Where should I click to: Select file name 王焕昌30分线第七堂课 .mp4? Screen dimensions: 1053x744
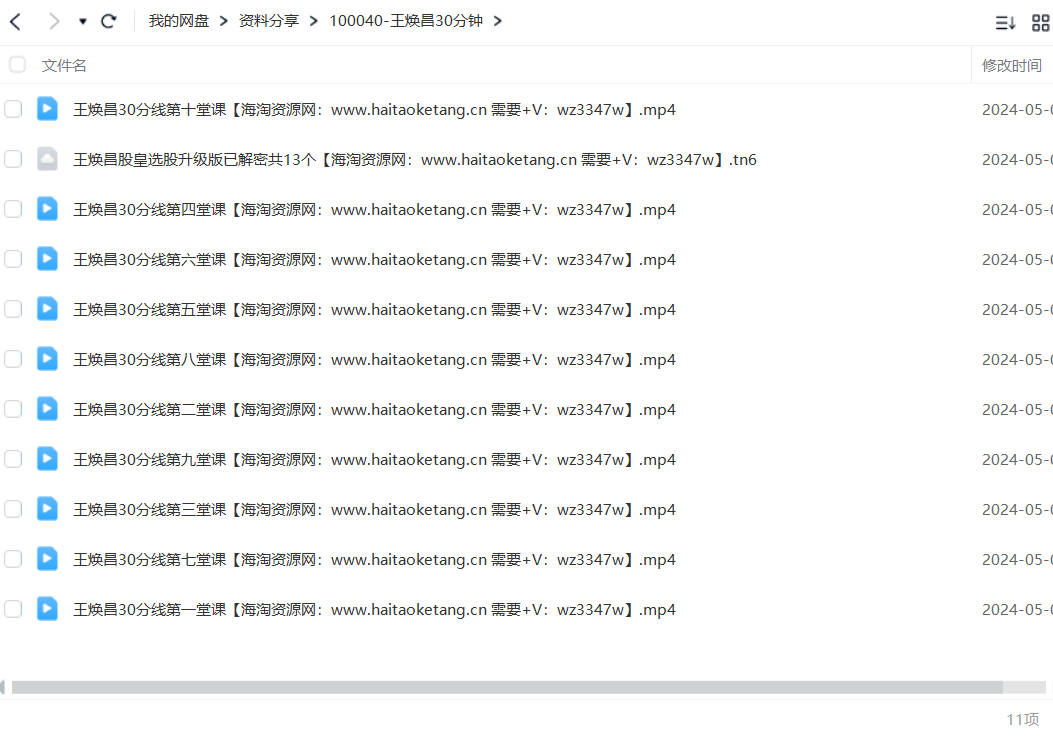pos(374,560)
